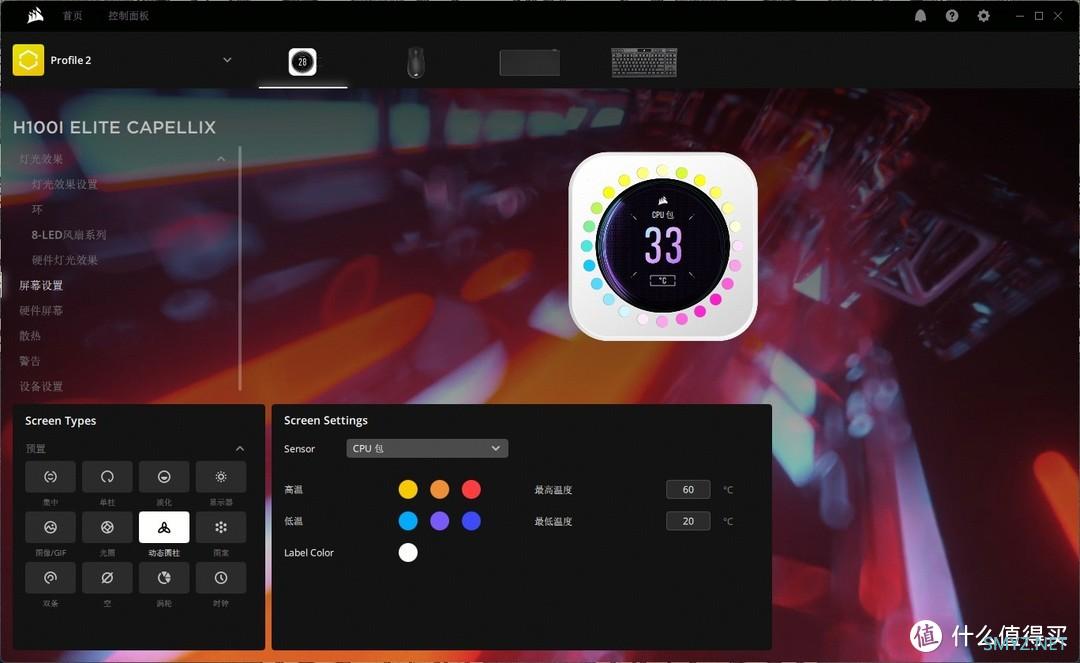Choose the 动态圆柱 three-petal screen type
This screenshot has width=1080, height=663.
pyautogui.click(x=164, y=527)
